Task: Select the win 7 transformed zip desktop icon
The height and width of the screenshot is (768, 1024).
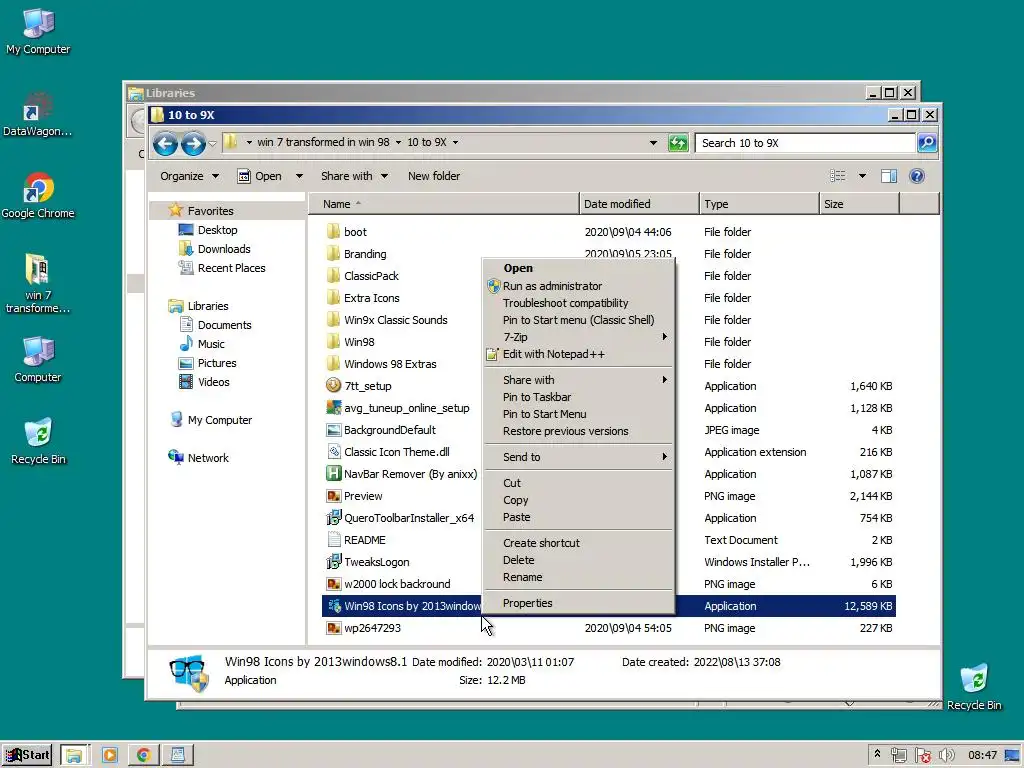Action: [x=37, y=283]
